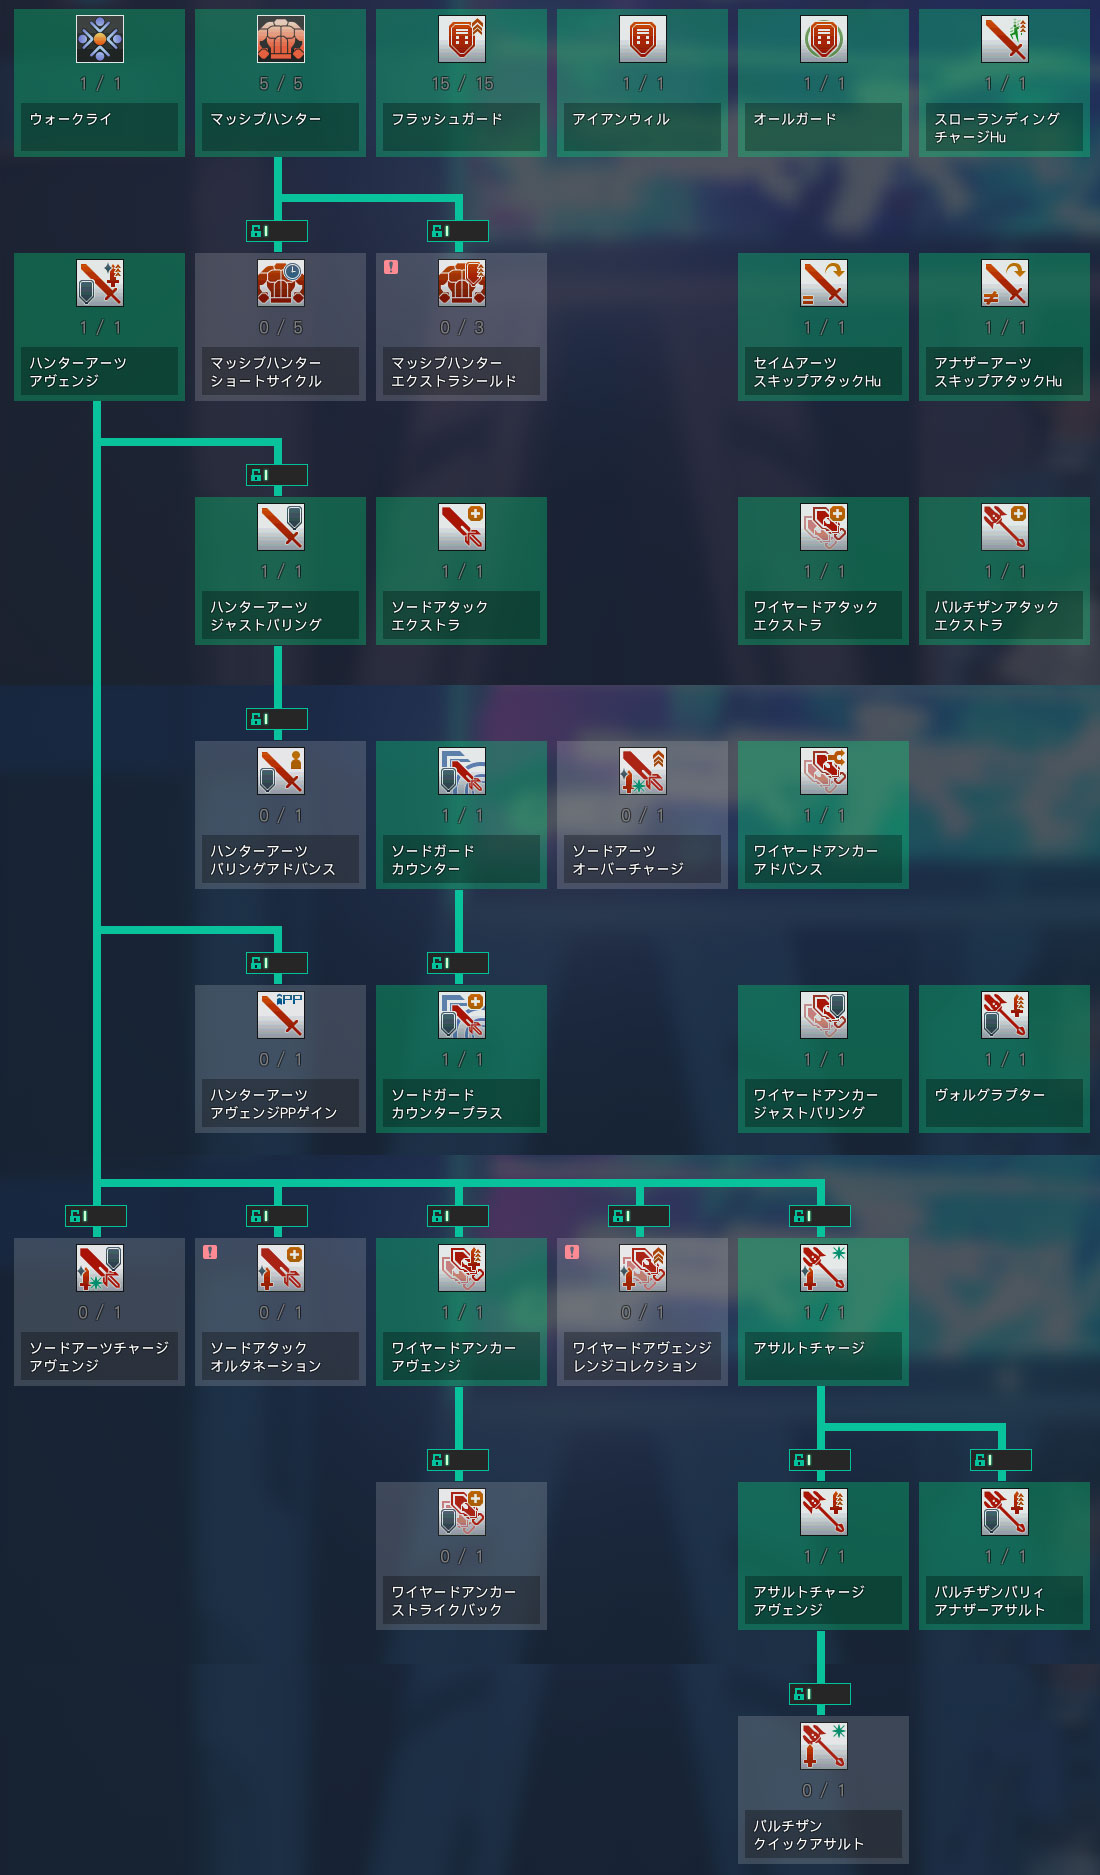Click the ソードアタックオルタネーション skill icon
This screenshot has height=1875, width=1100.
coord(281,1268)
